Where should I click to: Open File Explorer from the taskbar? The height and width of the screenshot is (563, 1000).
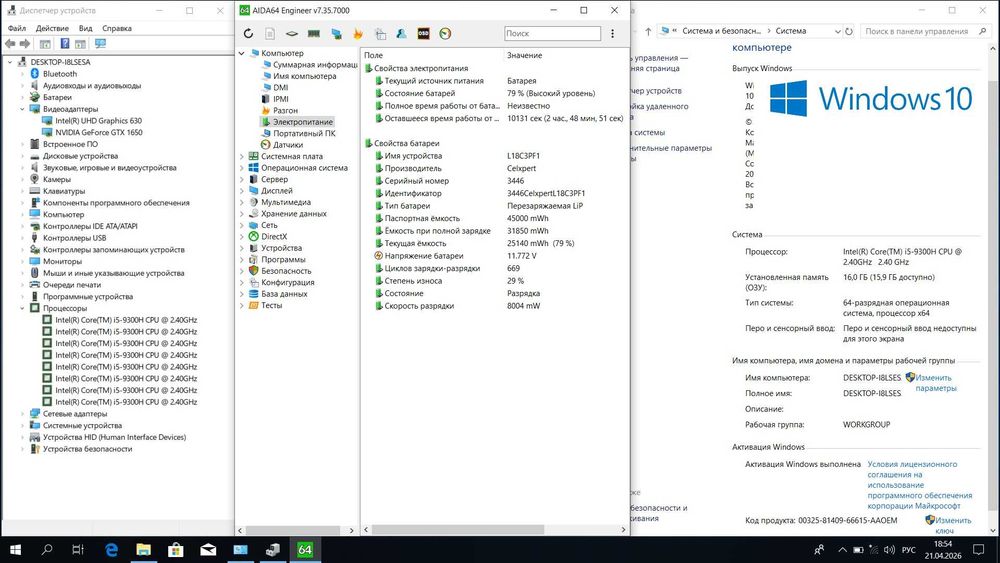click(x=143, y=550)
